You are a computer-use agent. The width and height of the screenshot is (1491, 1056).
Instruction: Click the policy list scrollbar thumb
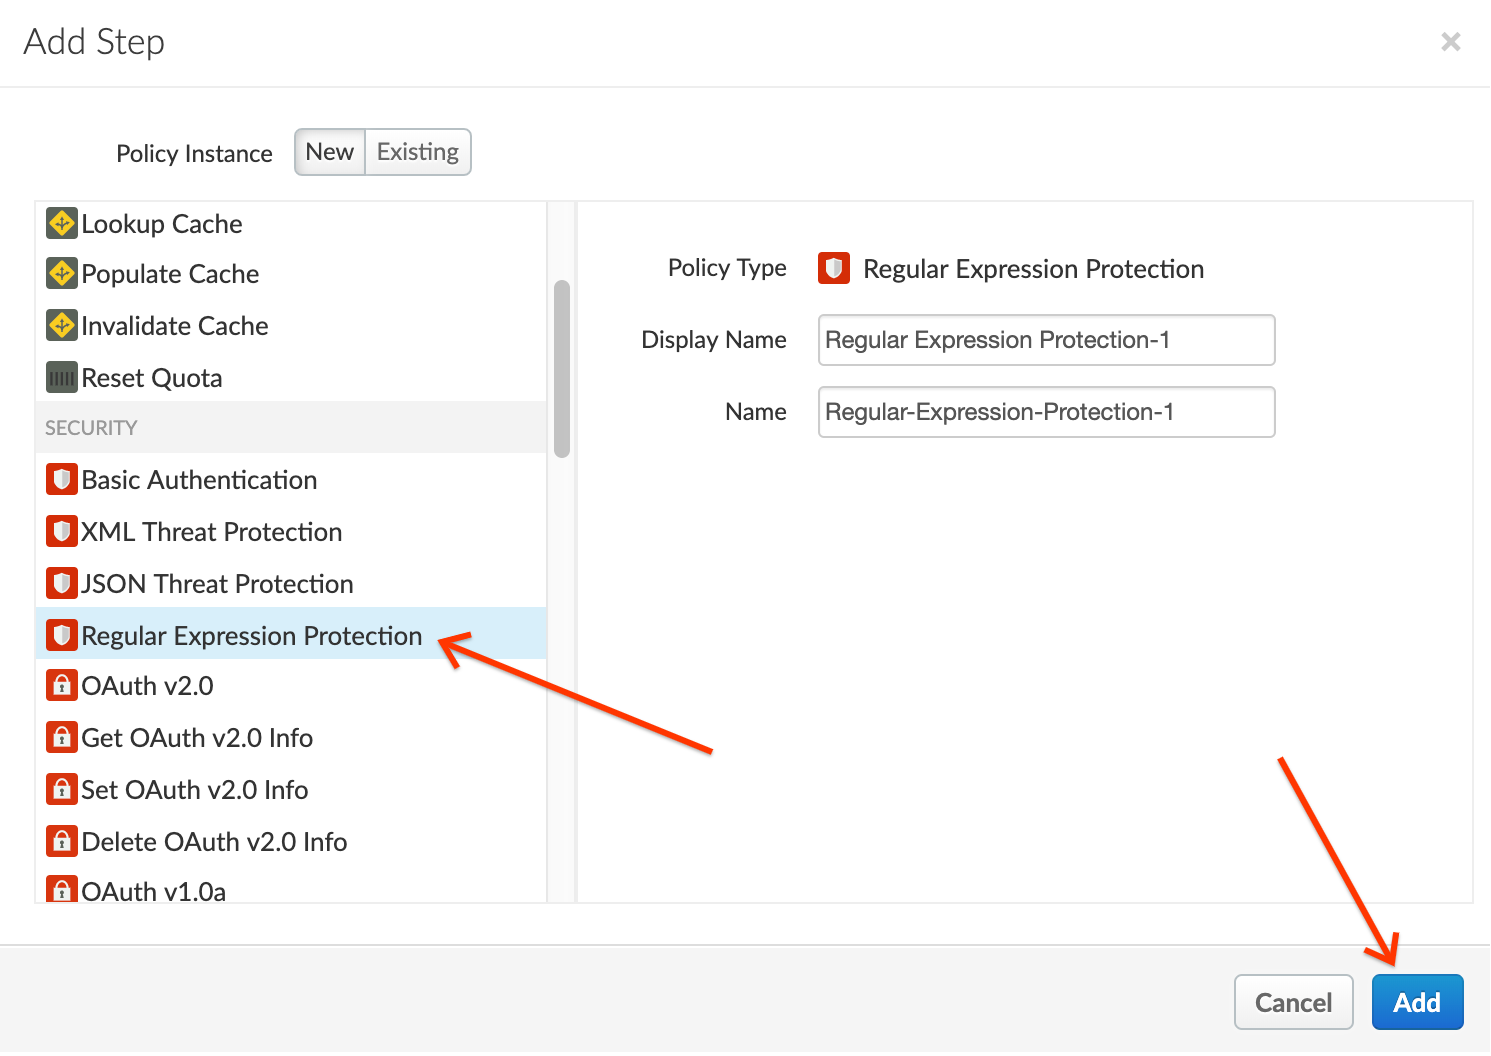click(x=562, y=368)
